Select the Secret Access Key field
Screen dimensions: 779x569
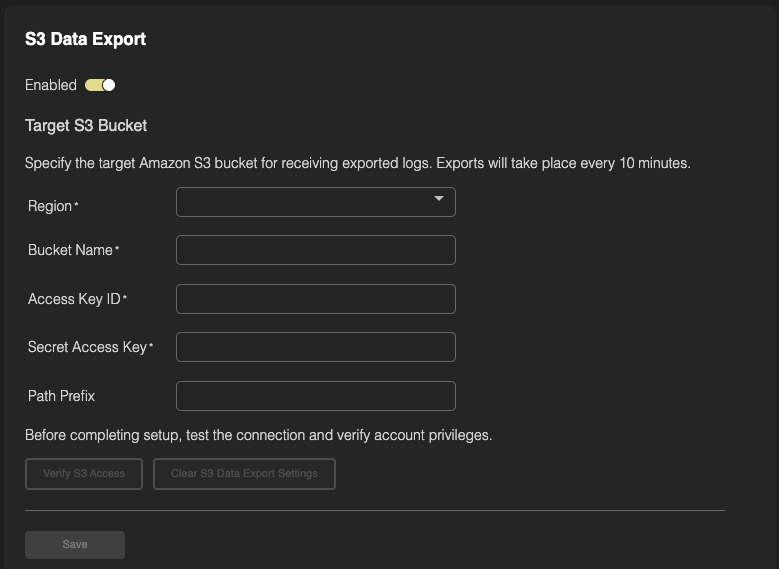tap(315, 347)
